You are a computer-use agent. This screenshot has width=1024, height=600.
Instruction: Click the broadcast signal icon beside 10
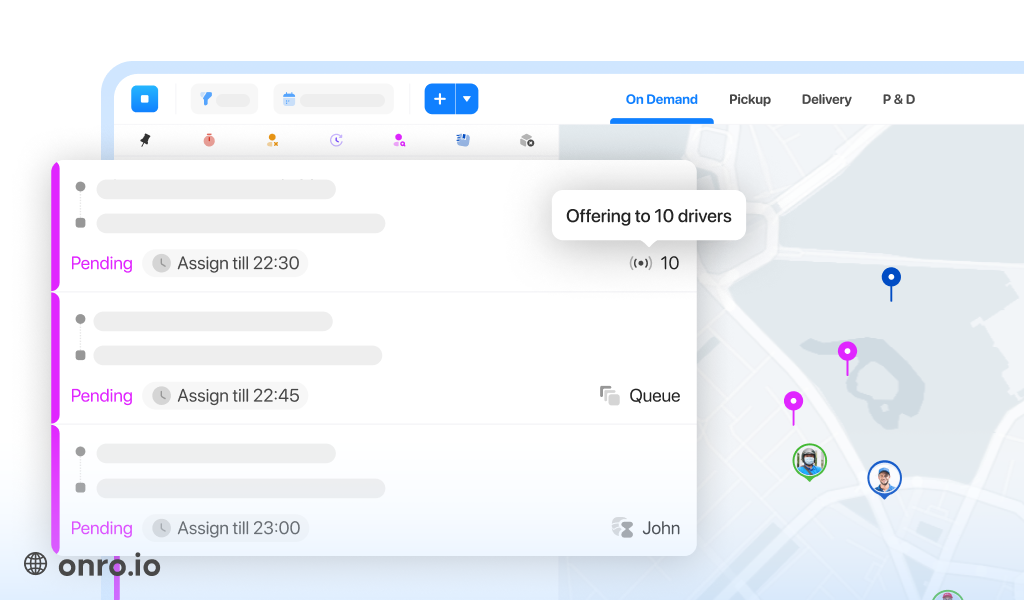641,263
